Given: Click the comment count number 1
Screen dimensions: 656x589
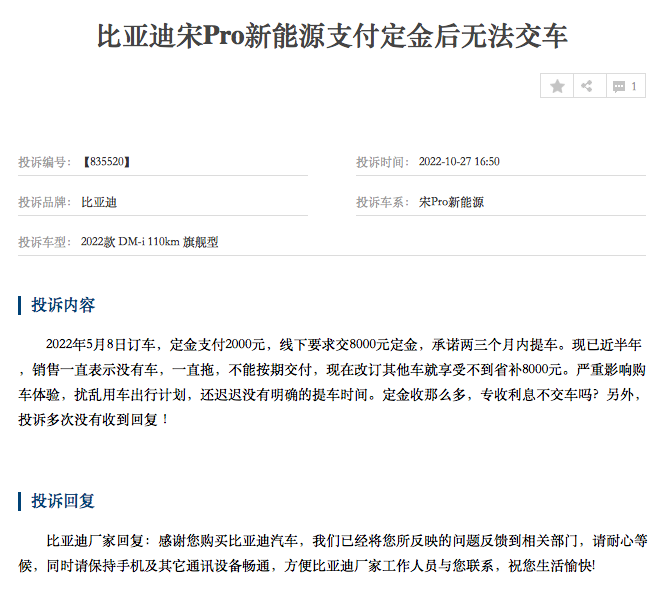Looking at the screenshot, I should pos(633,87).
